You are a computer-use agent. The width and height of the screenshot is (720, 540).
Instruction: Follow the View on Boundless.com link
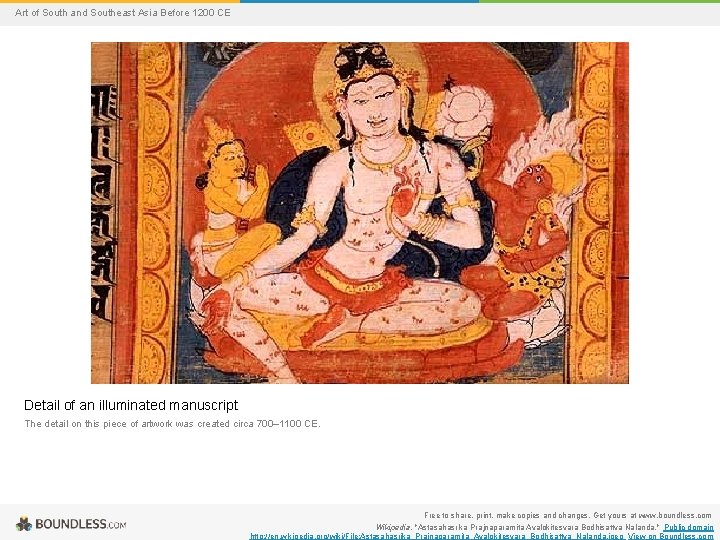tap(670, 536)
